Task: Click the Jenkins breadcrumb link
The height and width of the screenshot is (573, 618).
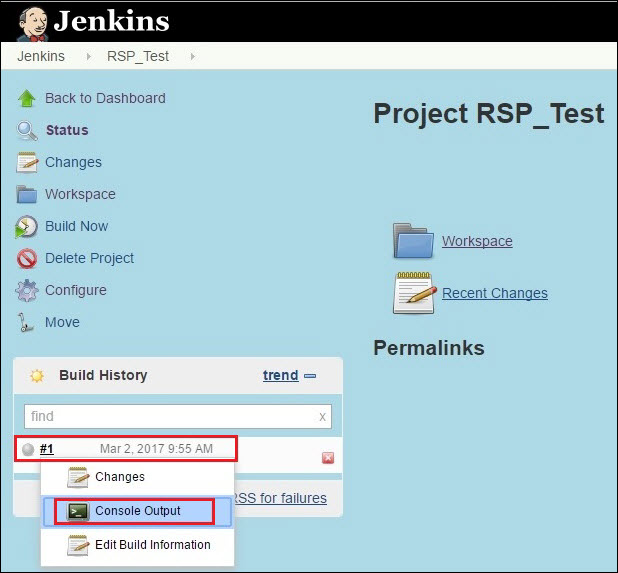Action: pyautogui.click(x=41, y=56)
